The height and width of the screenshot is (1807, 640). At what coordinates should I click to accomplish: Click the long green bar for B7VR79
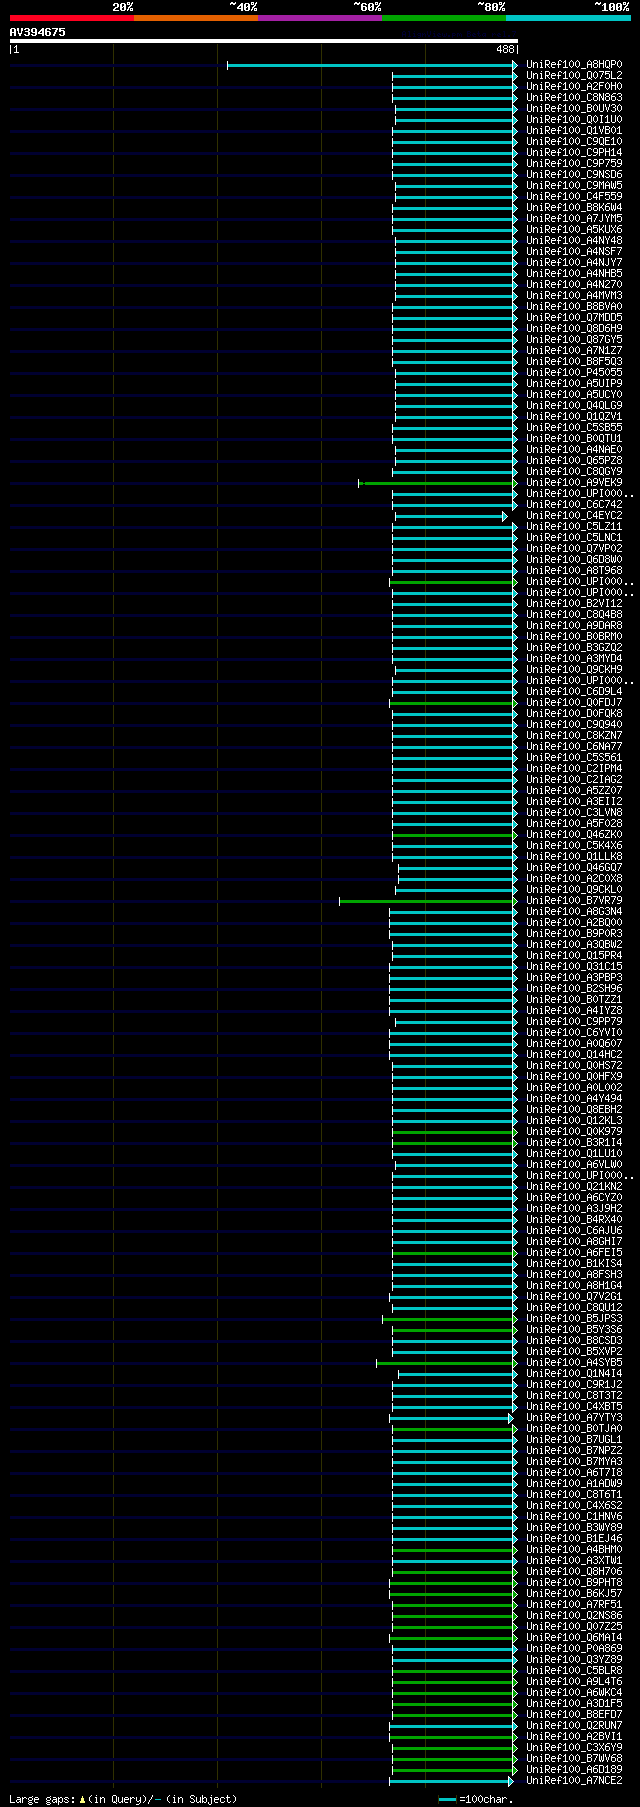tap(428, 901)
